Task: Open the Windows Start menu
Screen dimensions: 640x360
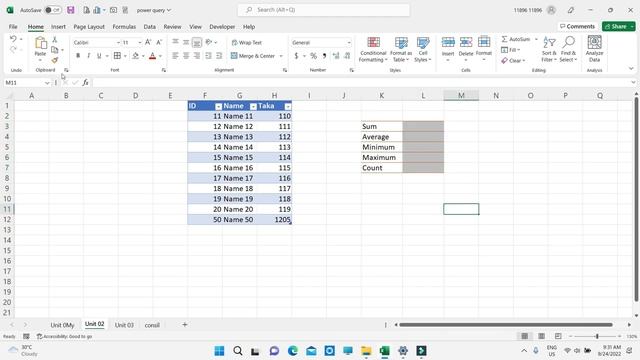Action: [219, 351]
